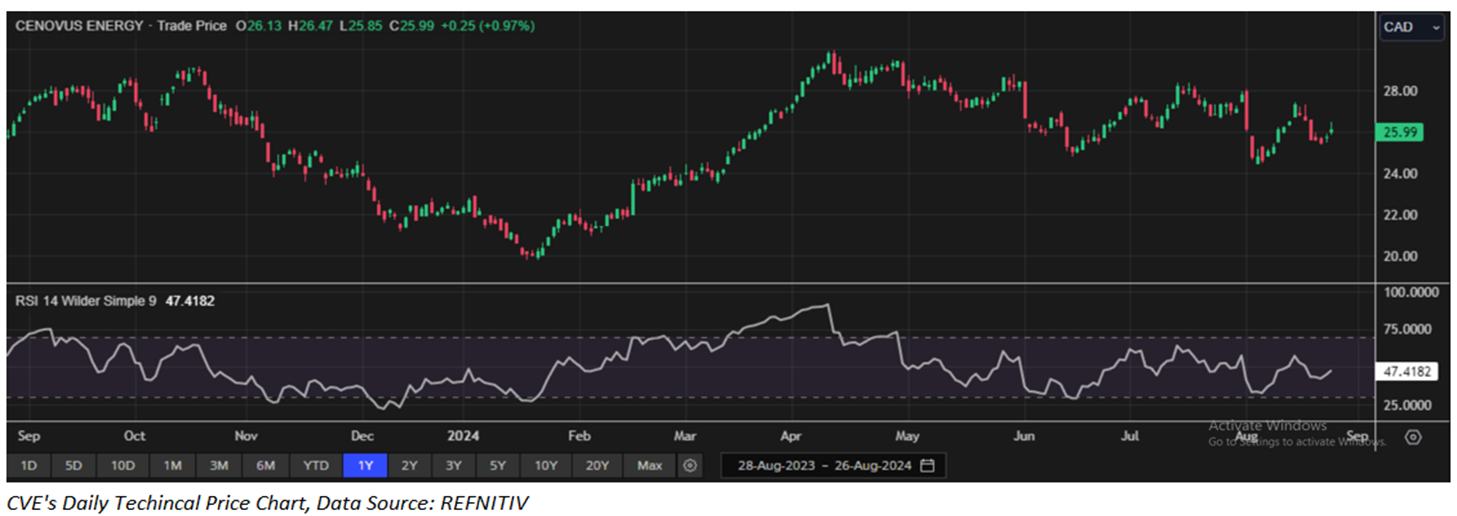Click the 47.4182 RSI axis value label
The image size is (1457, 516).
[1408, 371]
